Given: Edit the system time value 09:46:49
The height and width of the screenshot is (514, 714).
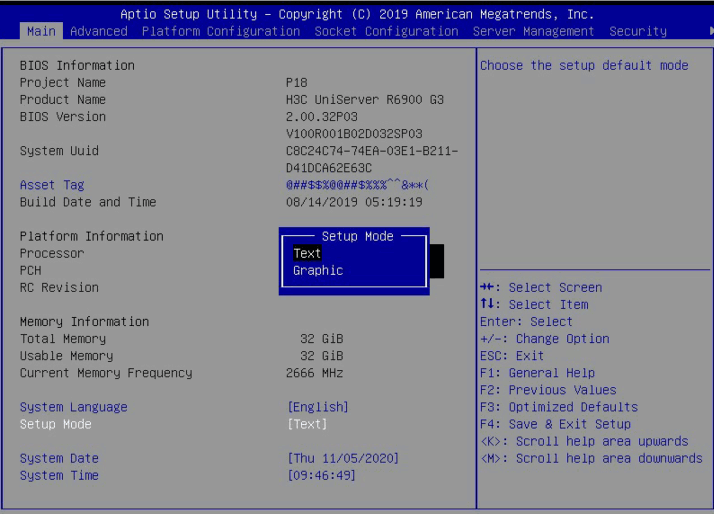Looking at the screenshot, I should pyautogui.click(x=321, y=475).
